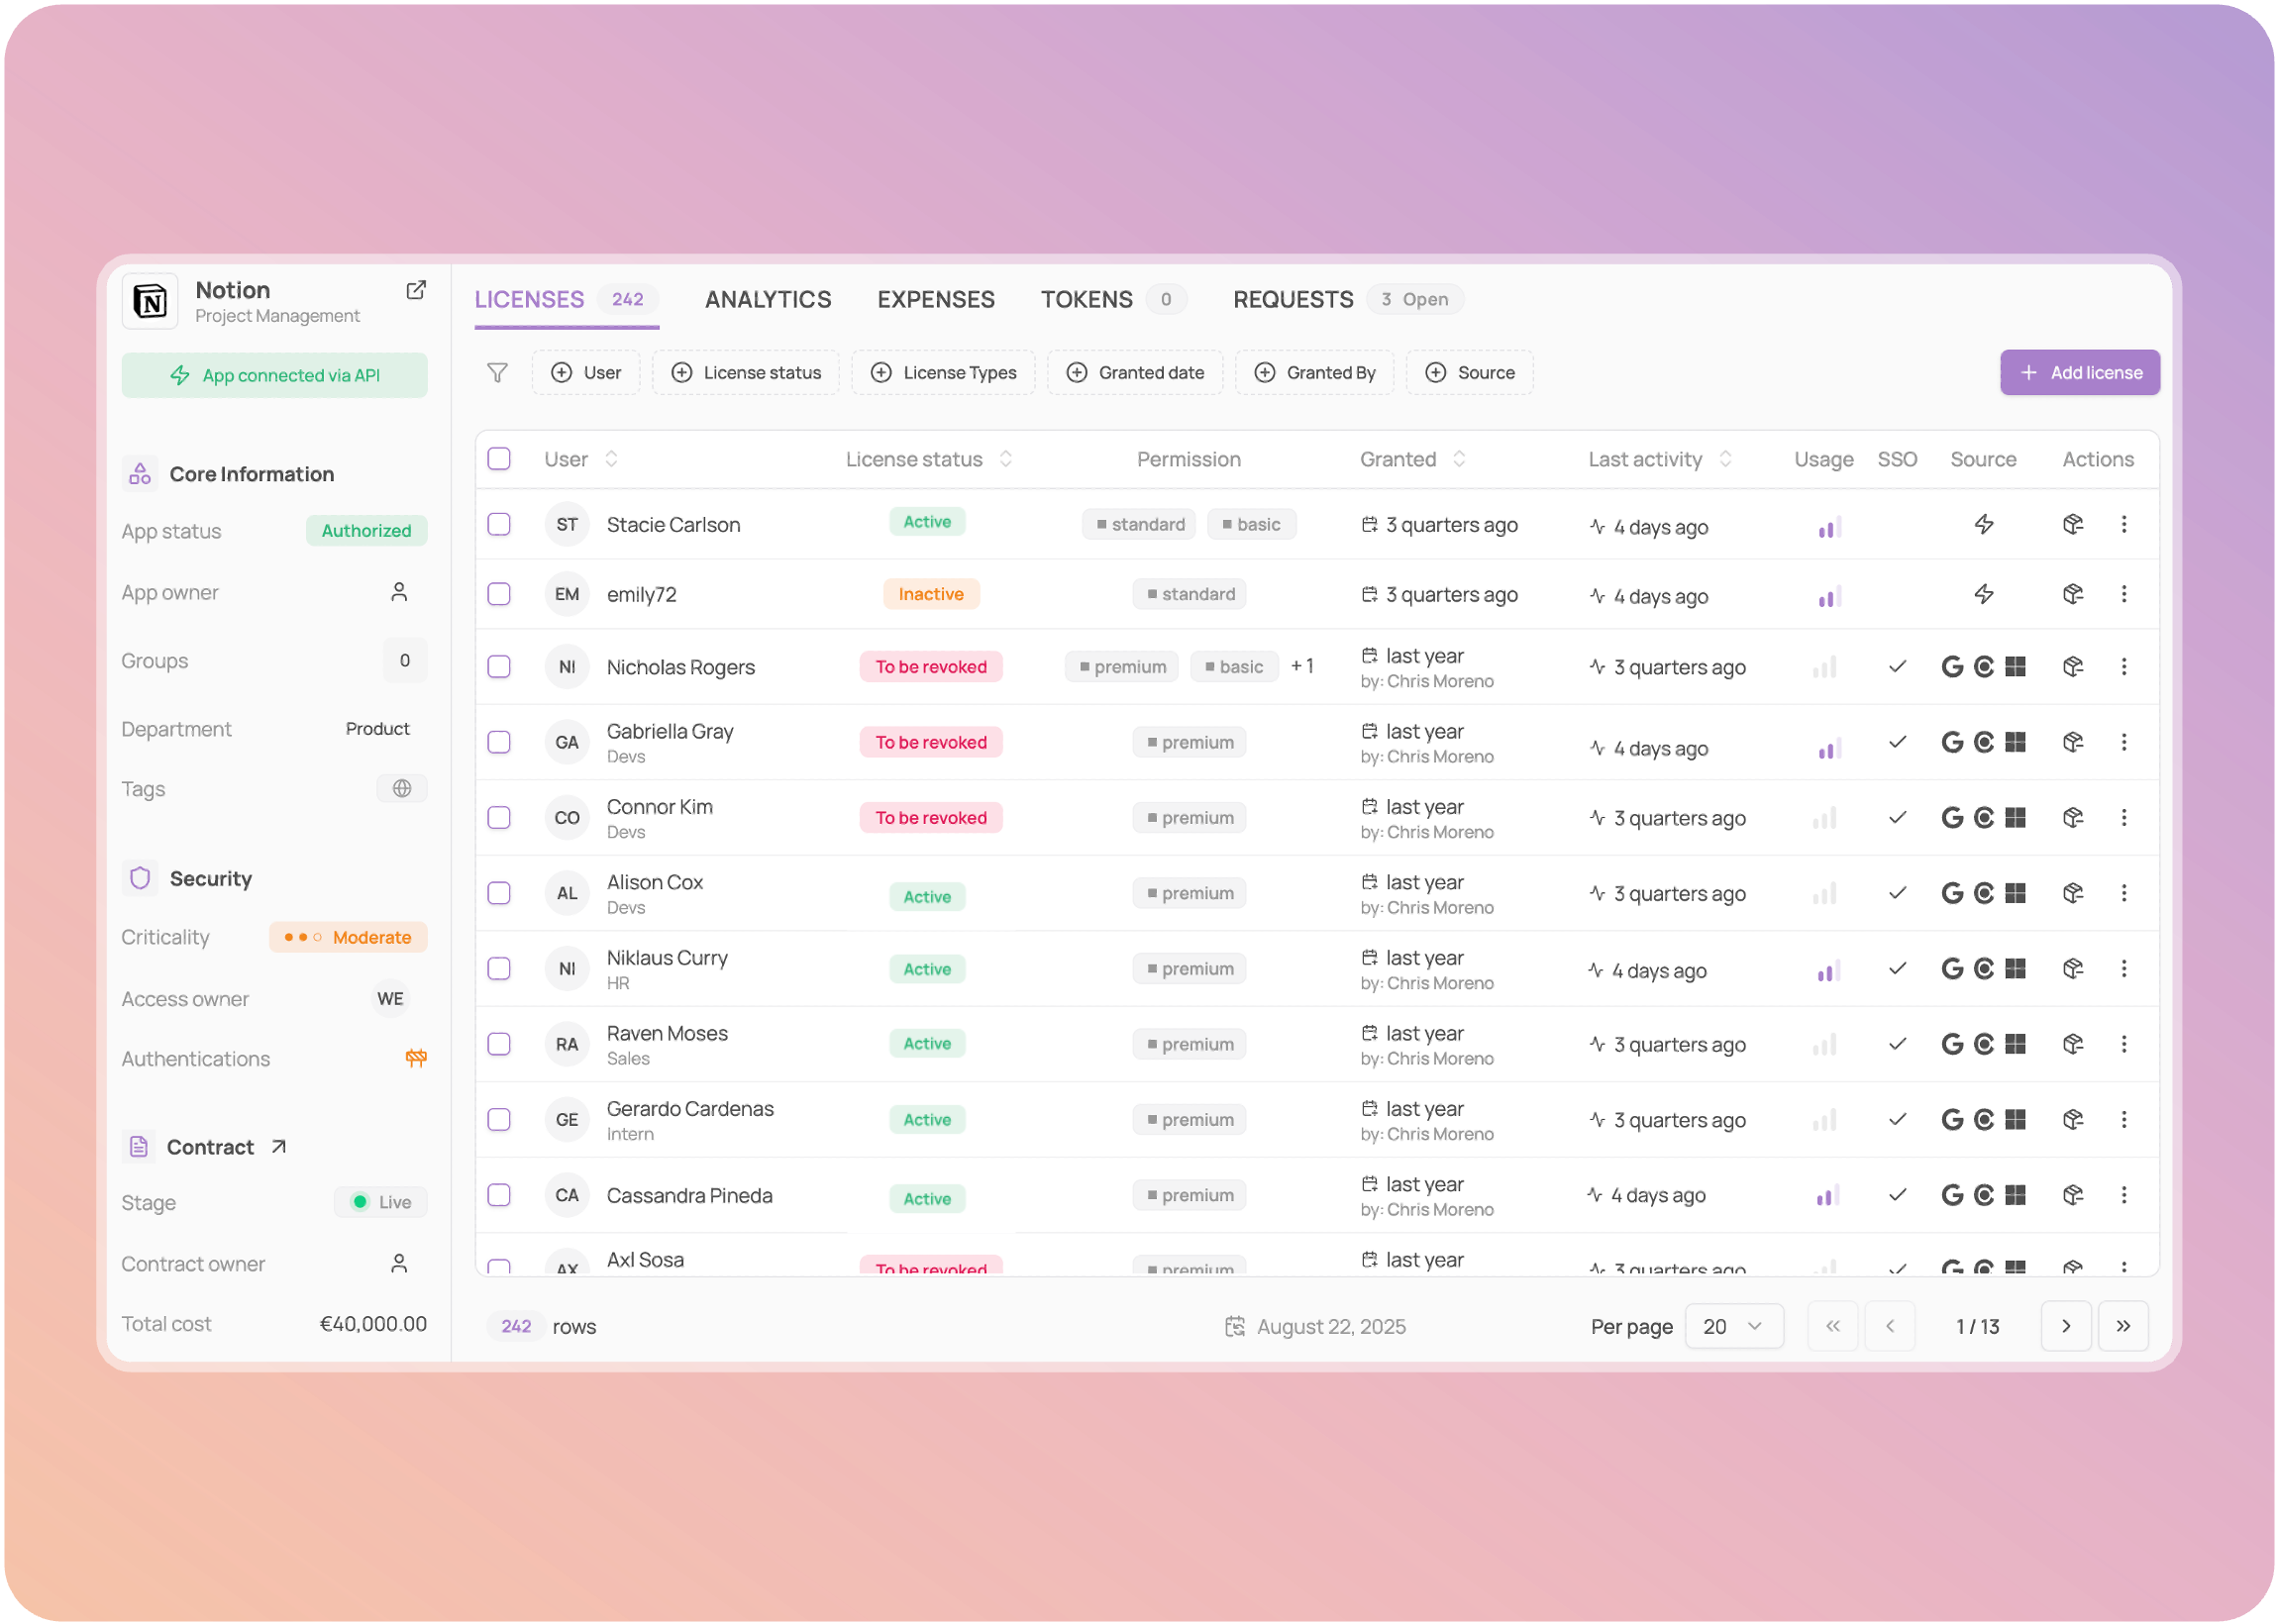Click the Authentications warning icon
2278x1624 pixels.
[x=416, y=1058]
